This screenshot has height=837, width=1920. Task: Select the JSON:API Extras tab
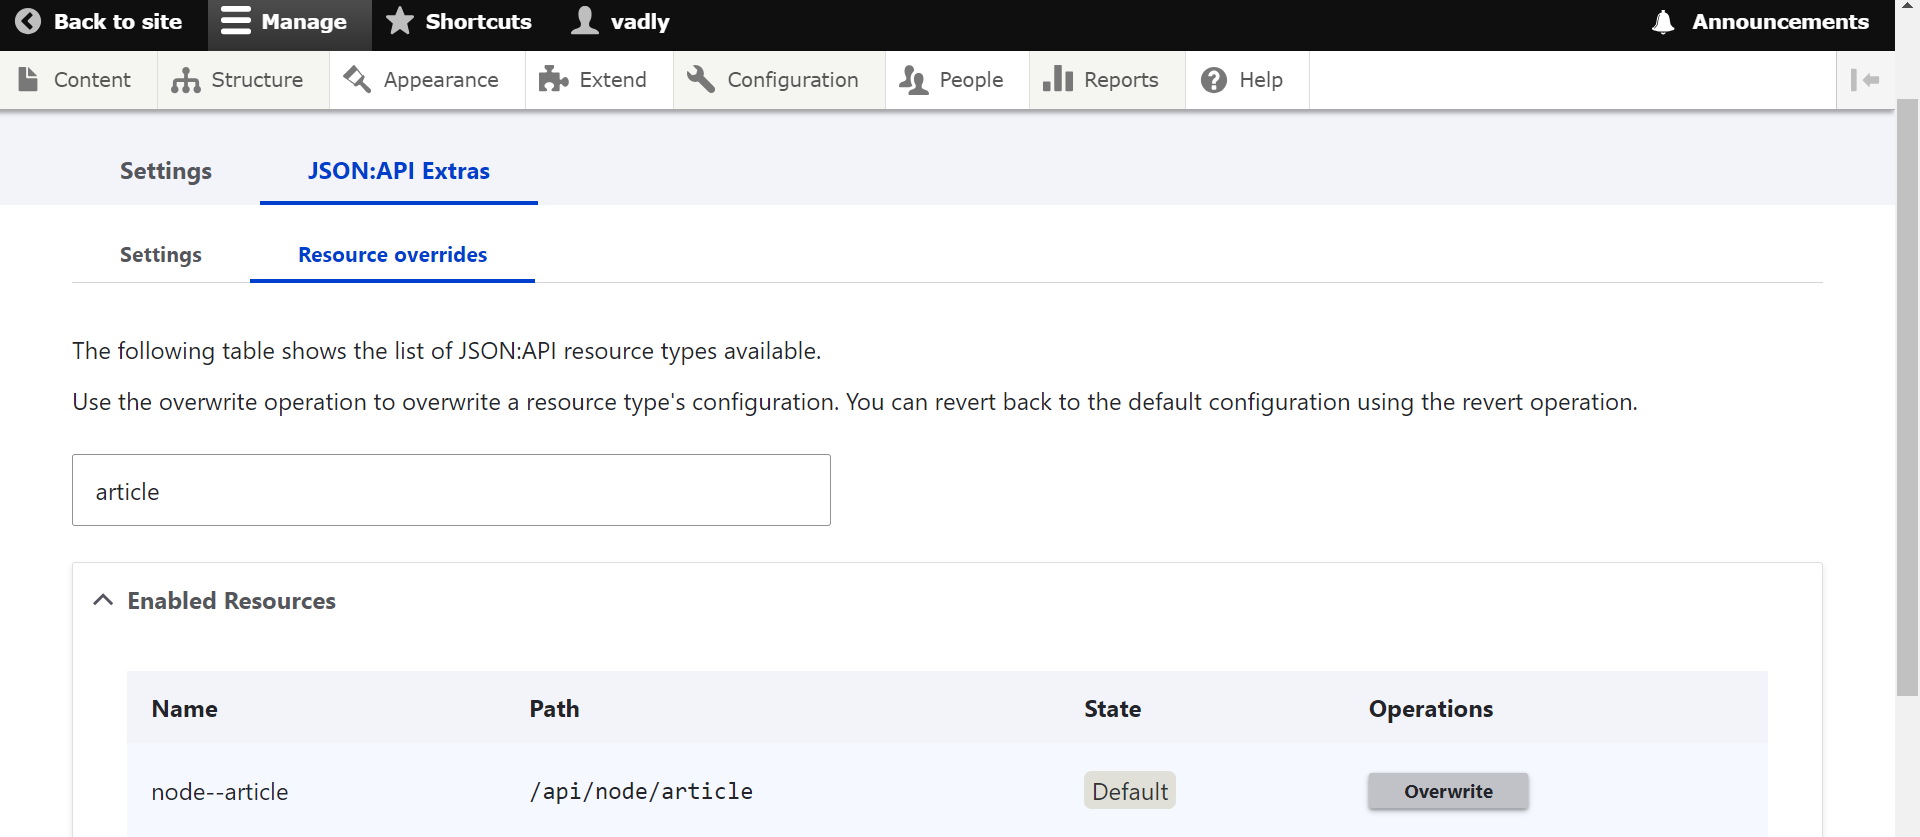point(398,171)
